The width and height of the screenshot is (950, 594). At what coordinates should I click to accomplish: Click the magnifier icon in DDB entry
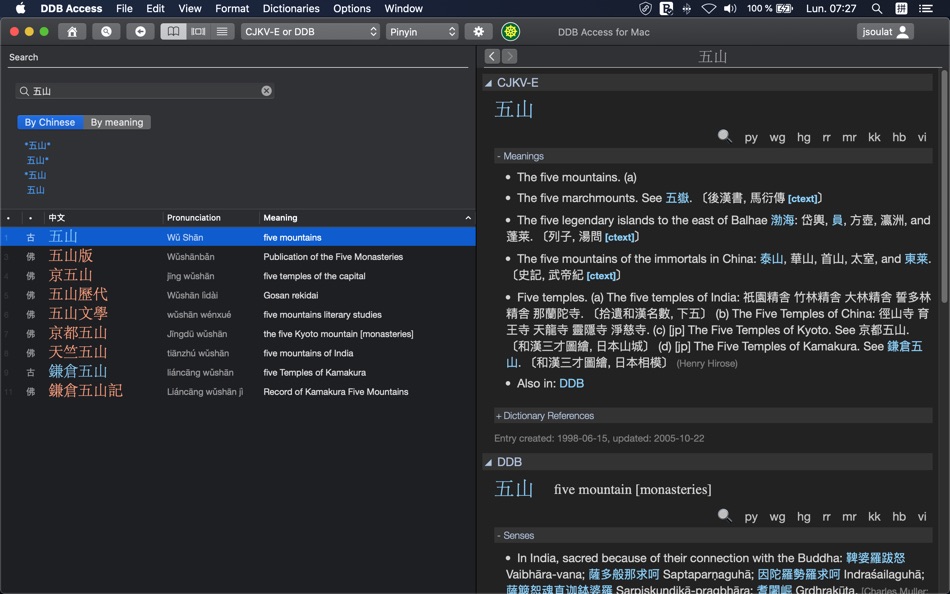725,516
